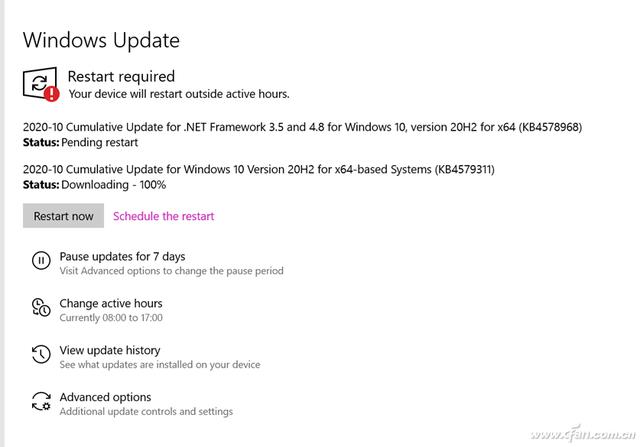Select Pause updates for 7 days

tap(122, 256)
